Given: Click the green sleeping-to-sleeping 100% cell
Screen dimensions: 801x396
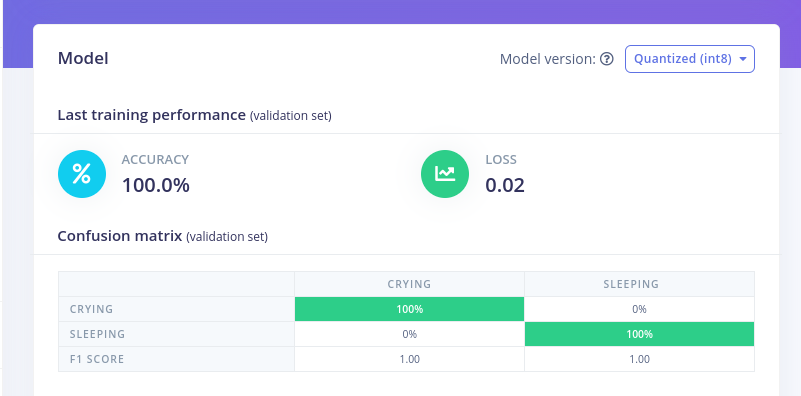Looking at the screenshot, I should tap(640, 334).
